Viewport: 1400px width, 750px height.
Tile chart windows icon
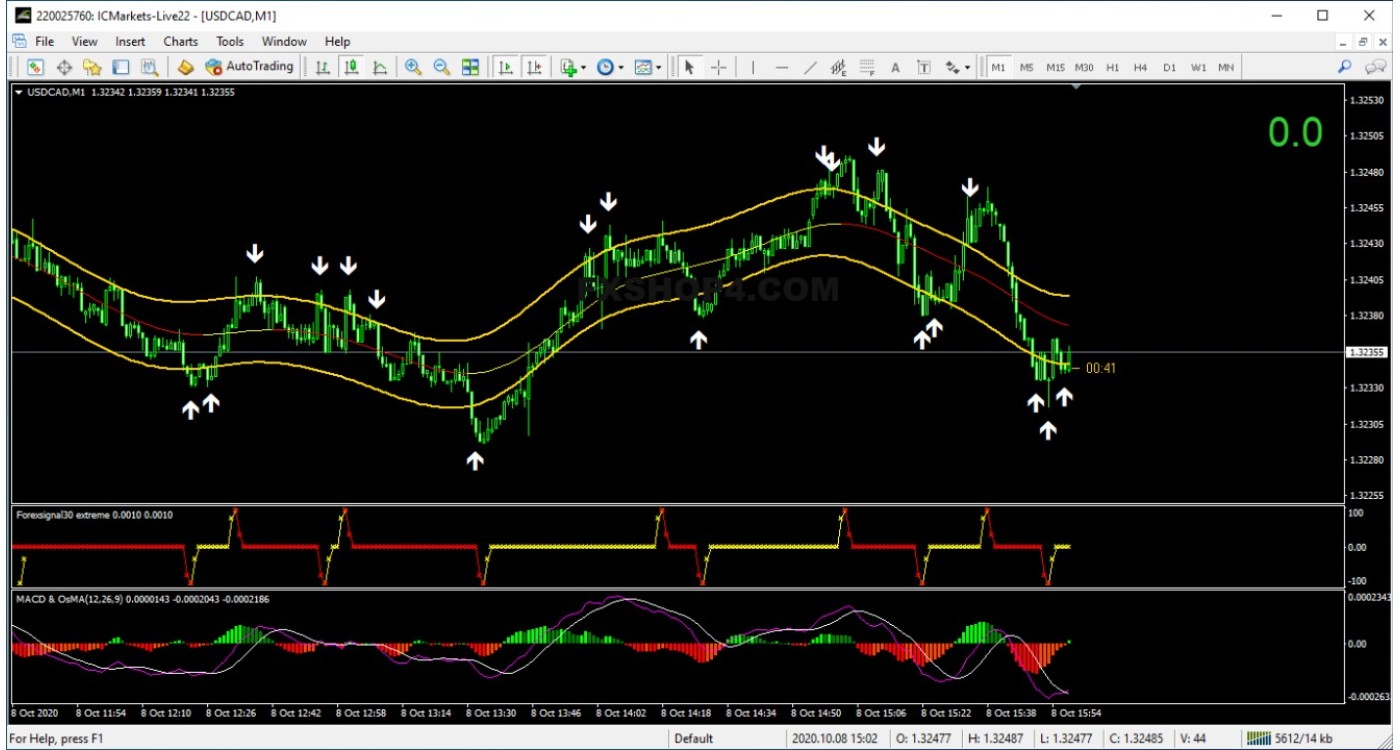pyautogui.click(x=470, y=67)
